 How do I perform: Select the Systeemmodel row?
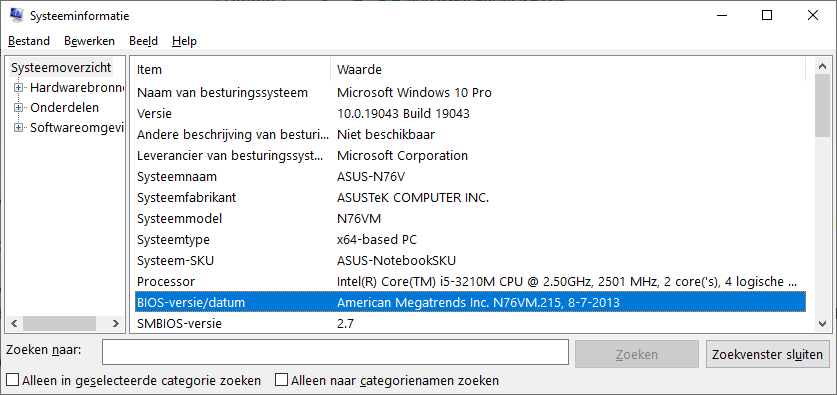coord(470,219)
